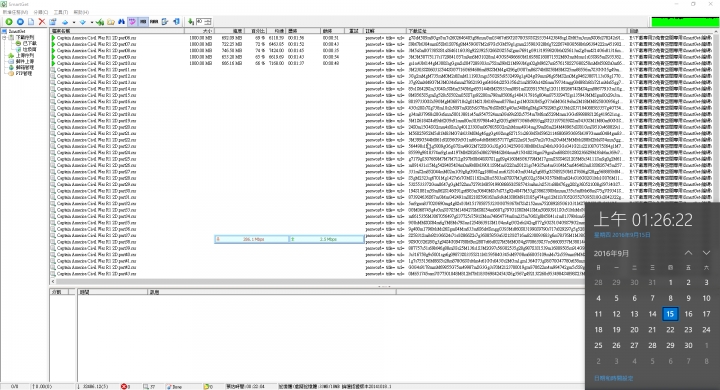
Task: Click the download speed Mbps meter
Action: (252, 239)
